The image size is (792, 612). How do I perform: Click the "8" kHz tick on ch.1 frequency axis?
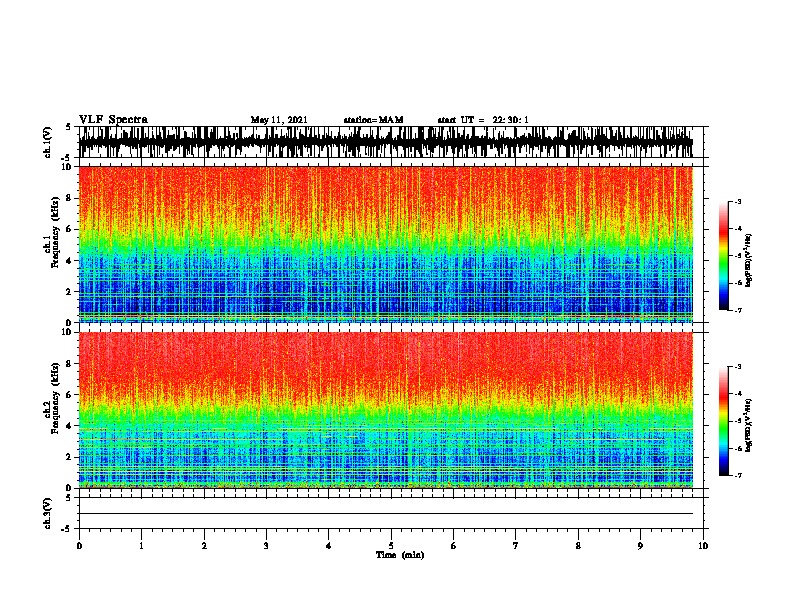(70, 198)
